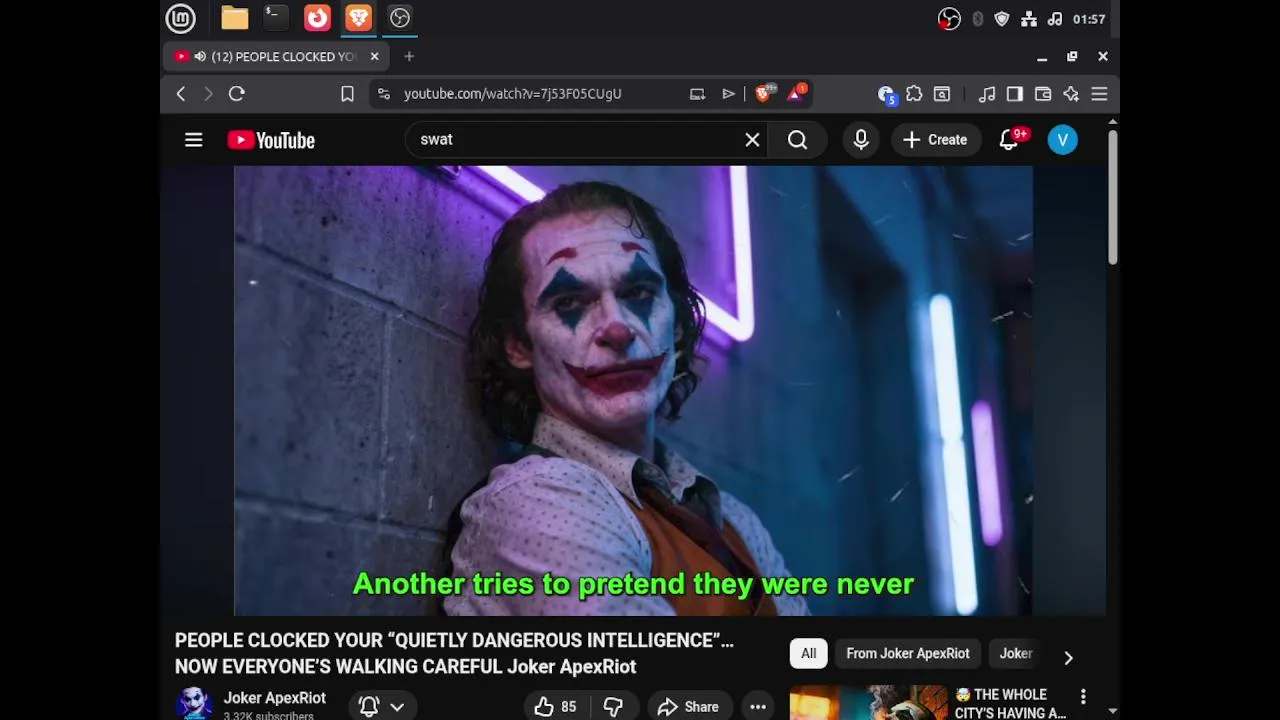Viewport: 1280px width, 720px height.
Task: Open the OBS recording tray indicator
Action: tap(949, 19)
